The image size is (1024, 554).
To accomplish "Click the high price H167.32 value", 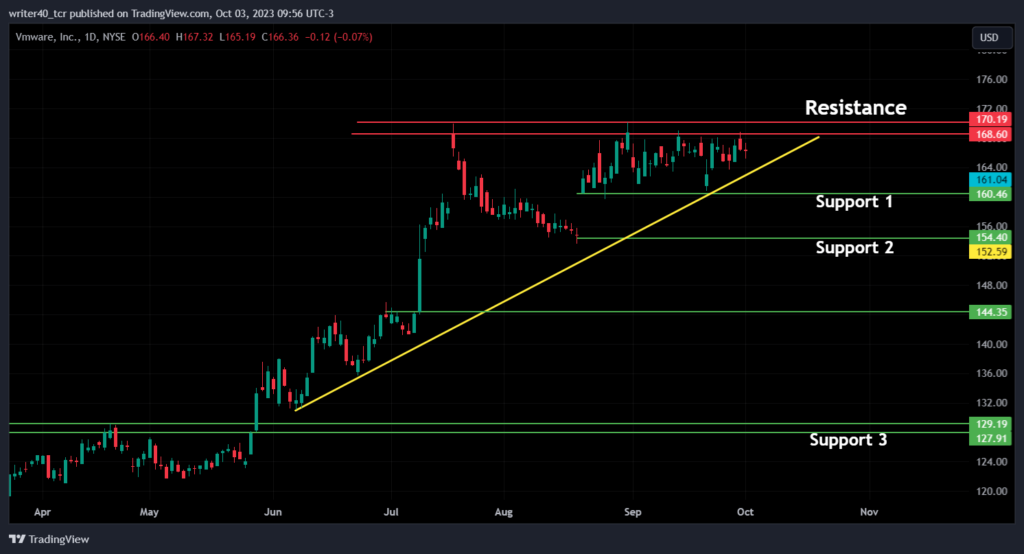I will coord(195,37).
